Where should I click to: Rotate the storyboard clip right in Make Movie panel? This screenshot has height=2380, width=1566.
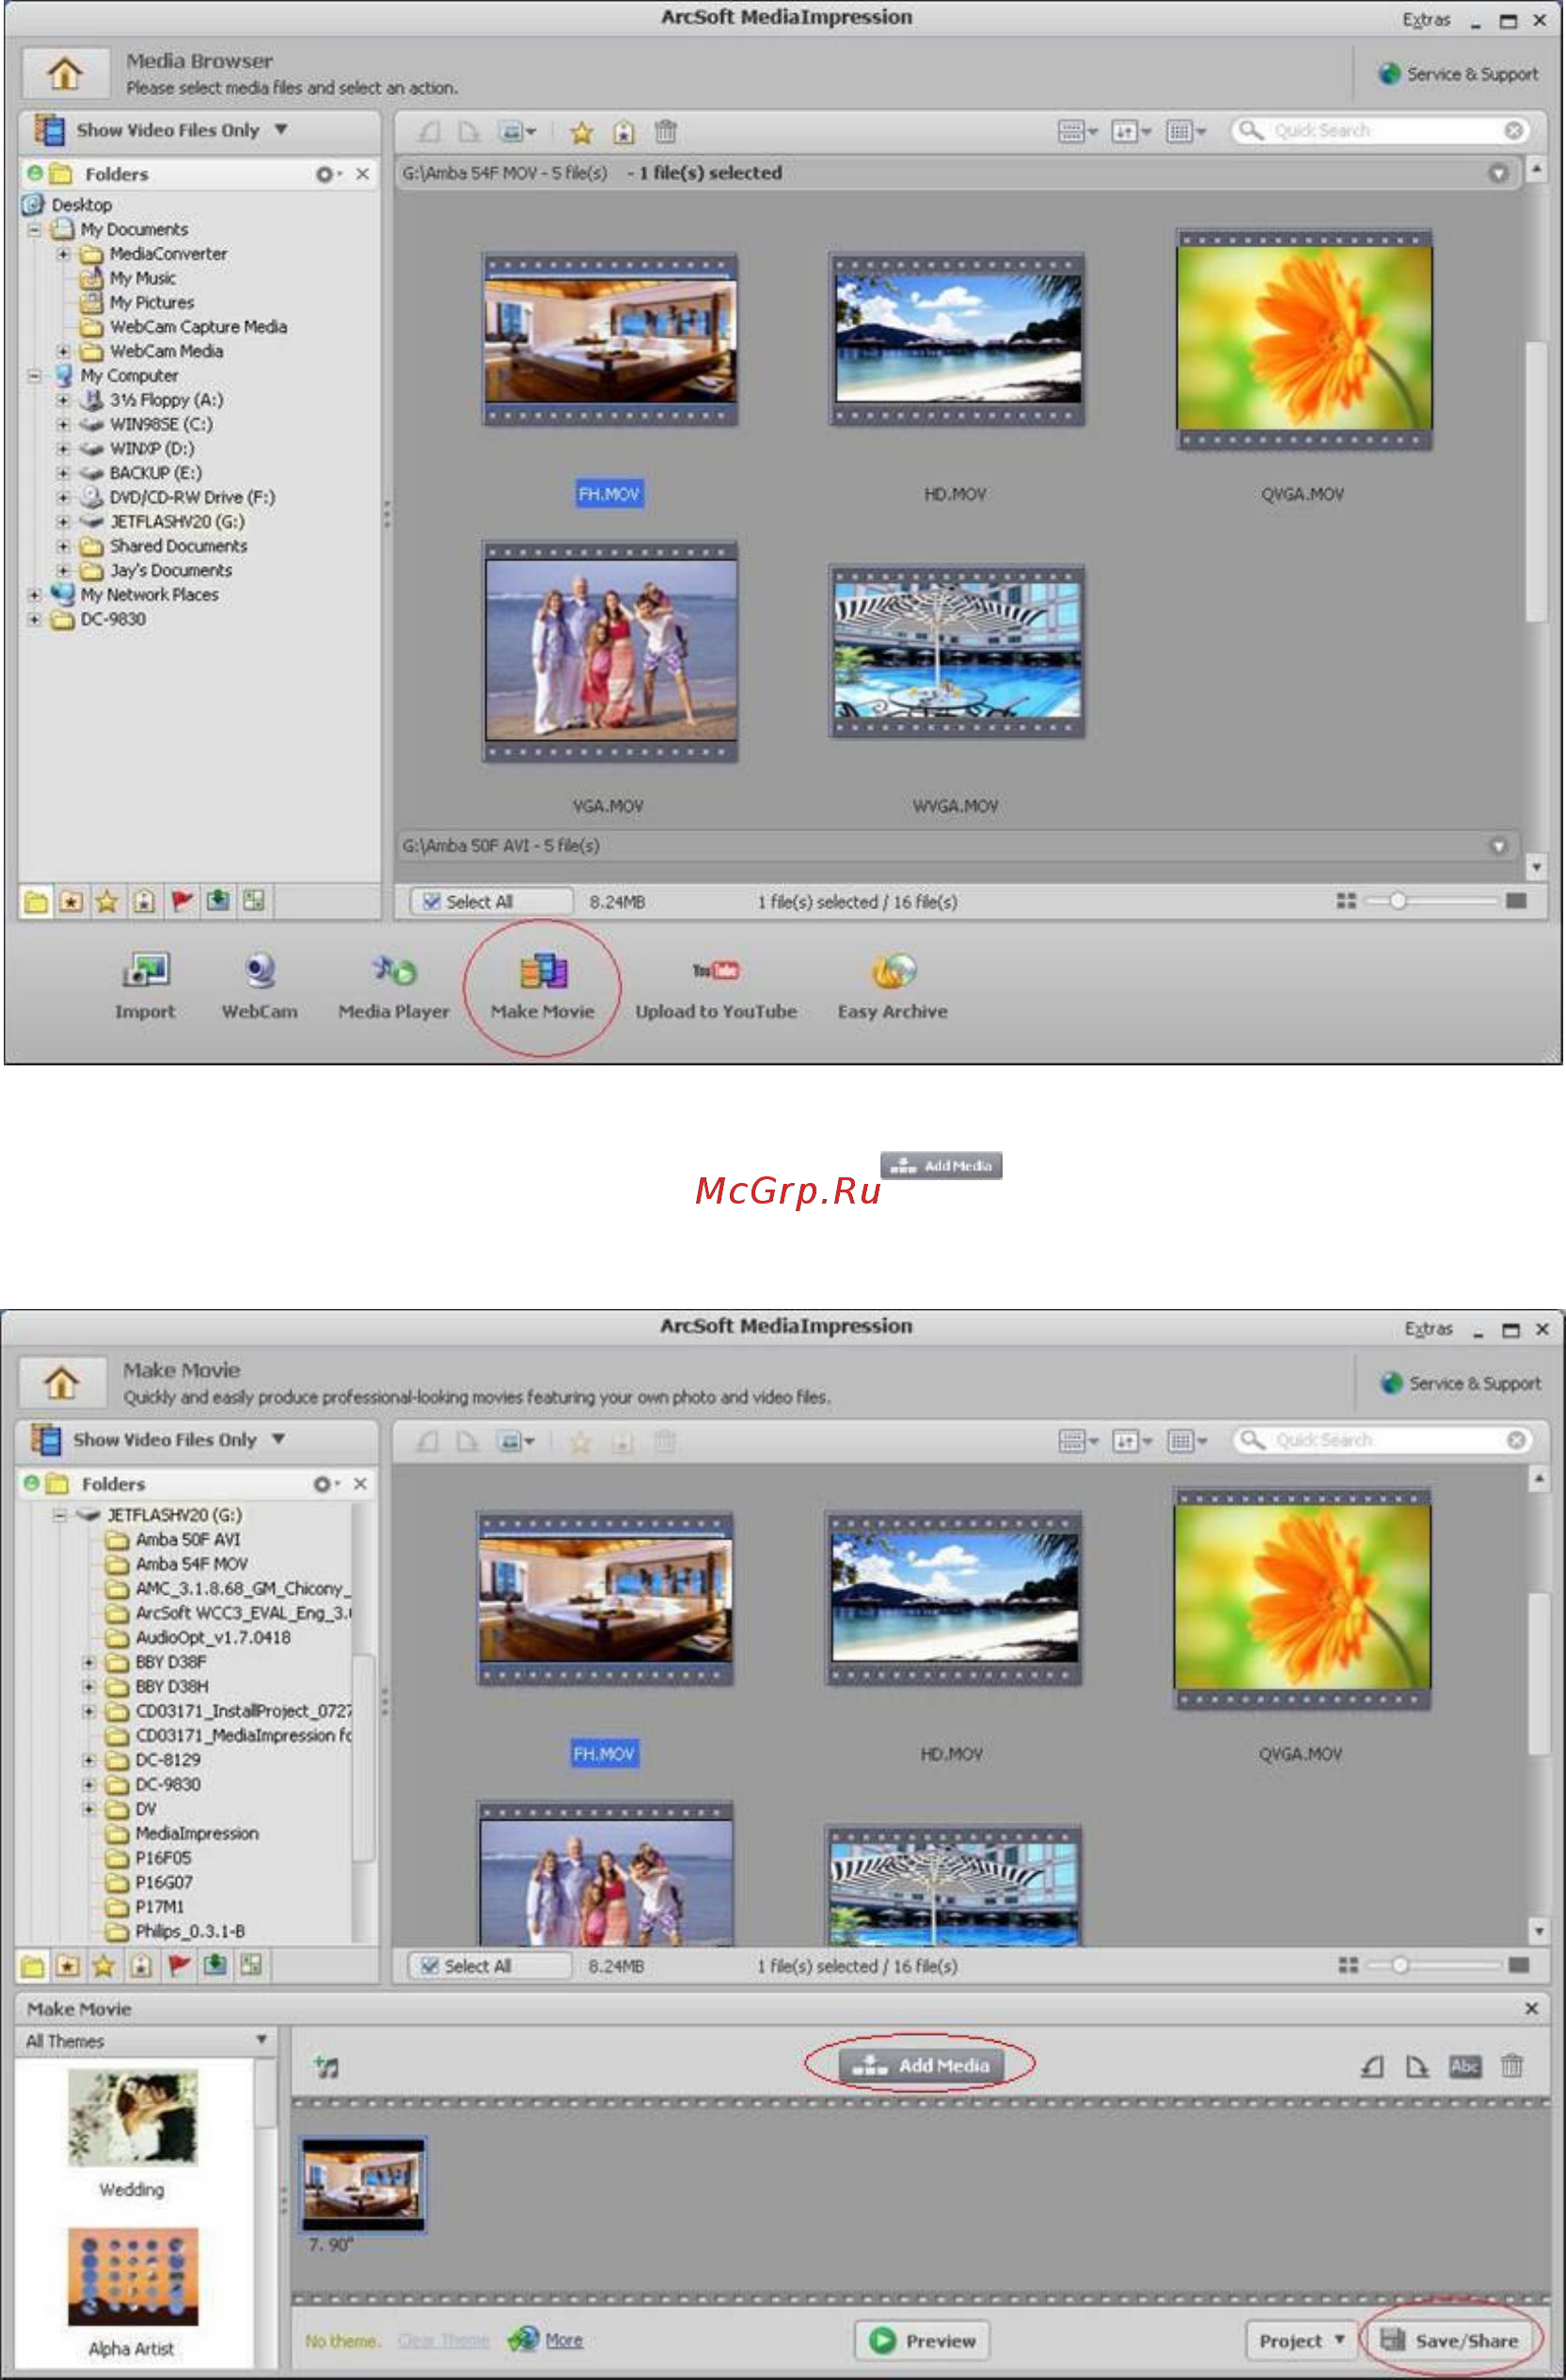(1417, 2066)
